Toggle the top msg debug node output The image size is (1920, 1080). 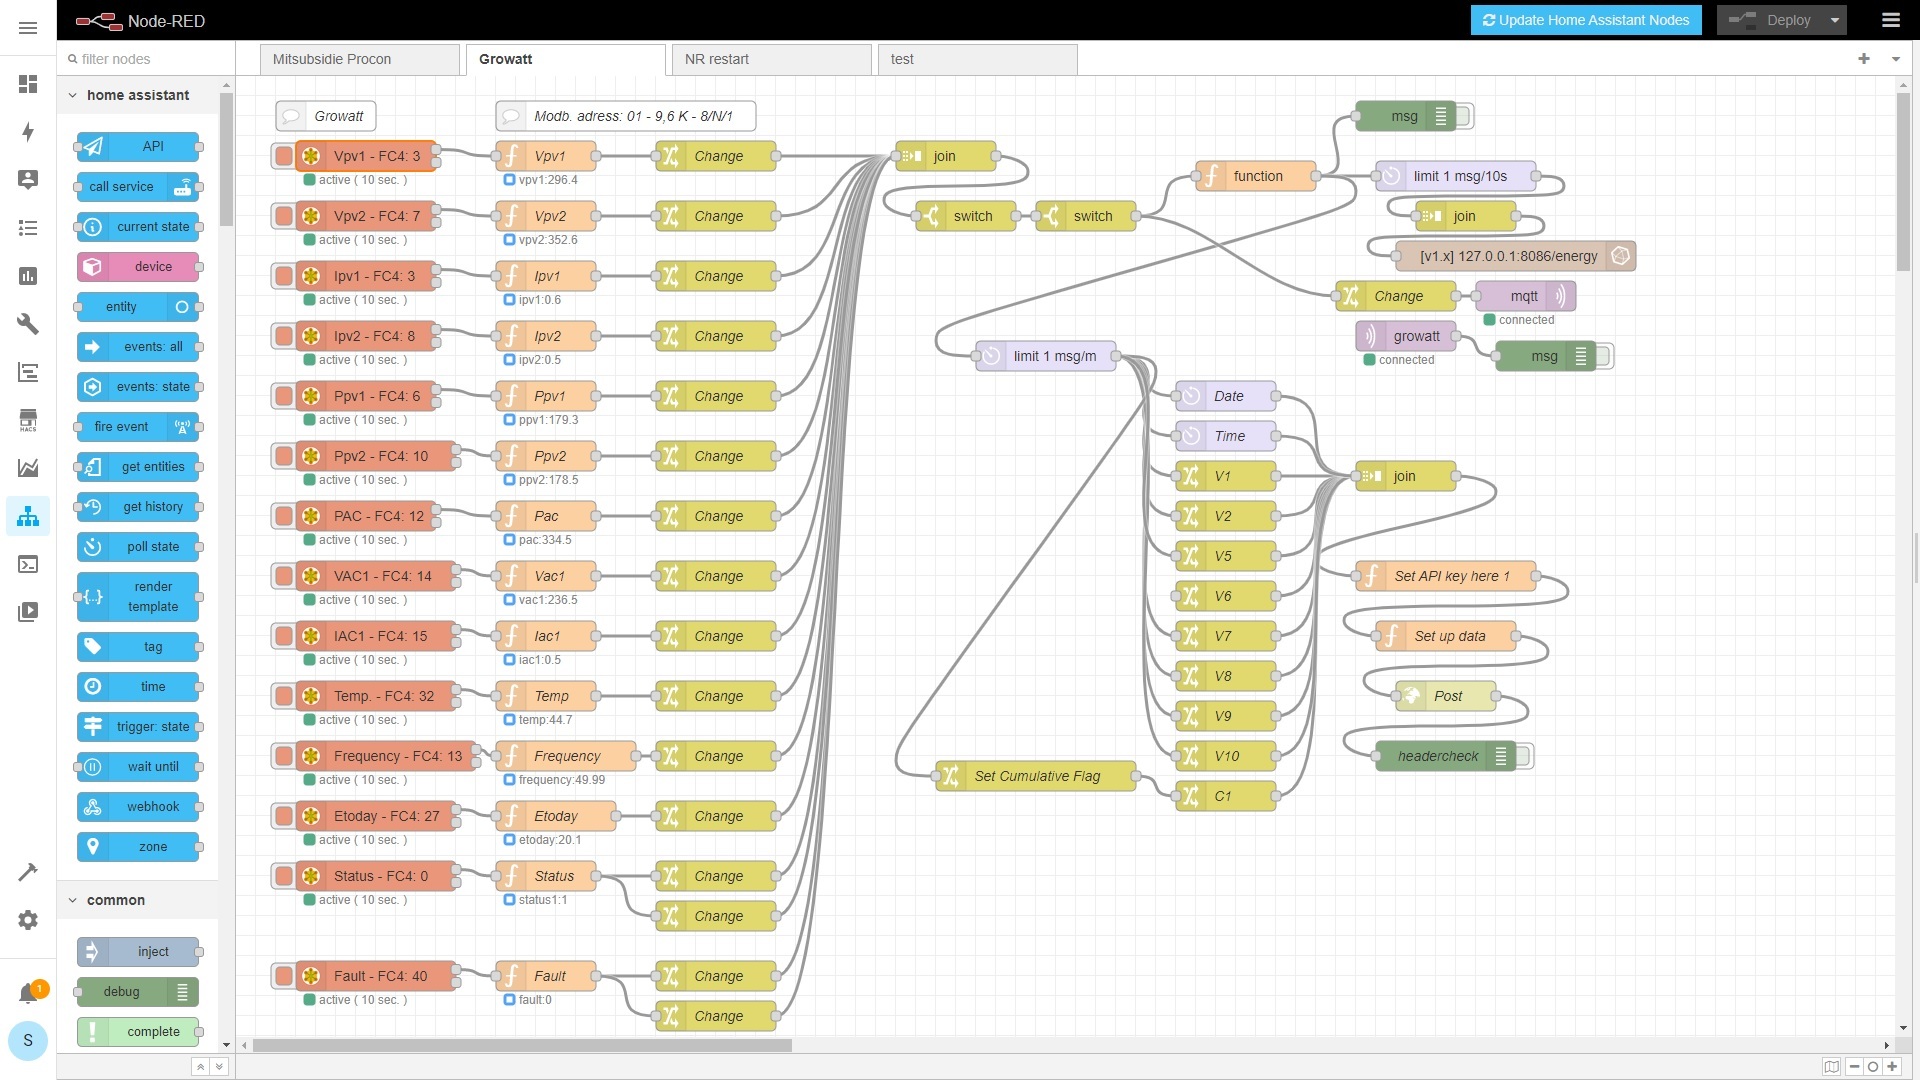(1465, 116)
